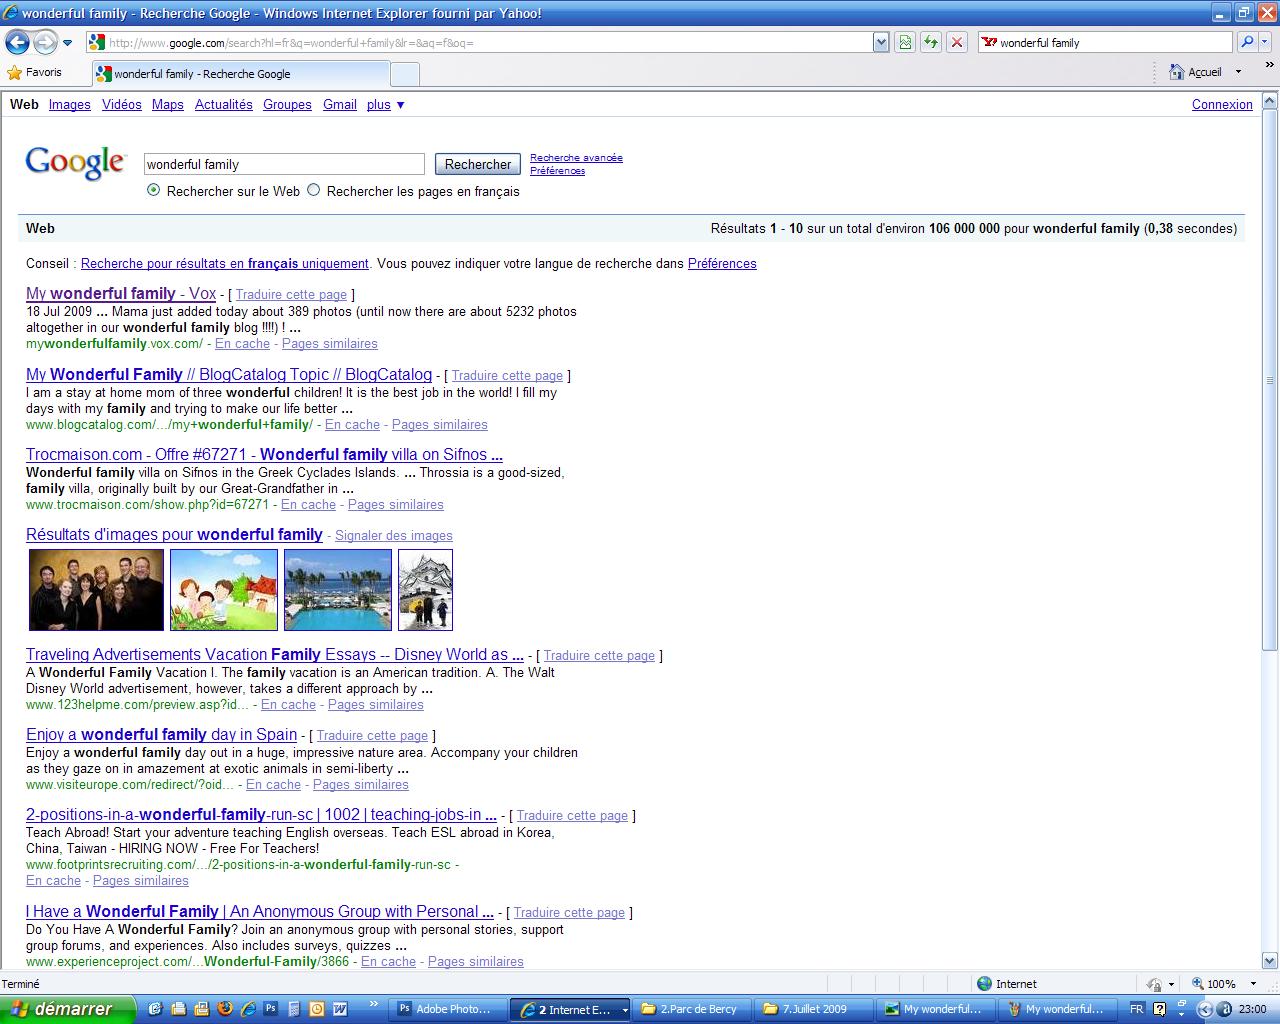Click the Rechercher search button

(477, 164)
